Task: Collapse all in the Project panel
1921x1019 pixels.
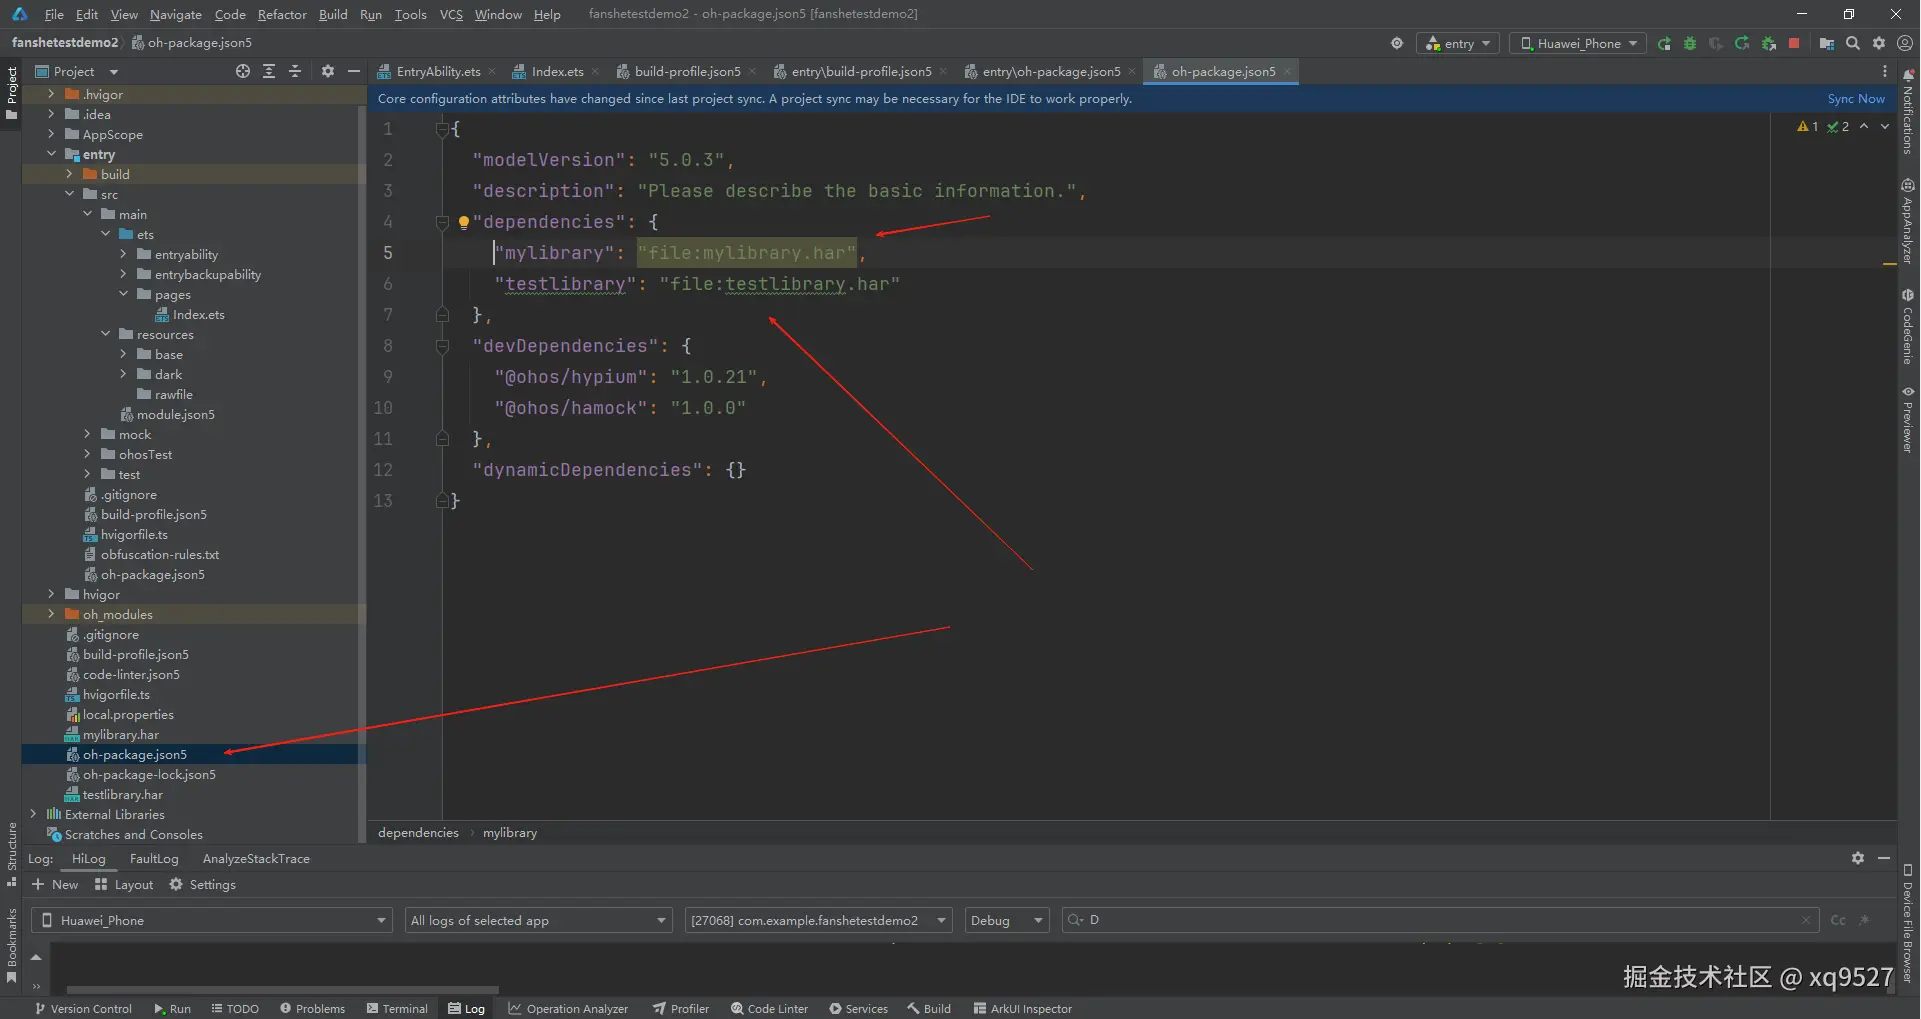Action: pyautogui.click(x=295, y=71)
